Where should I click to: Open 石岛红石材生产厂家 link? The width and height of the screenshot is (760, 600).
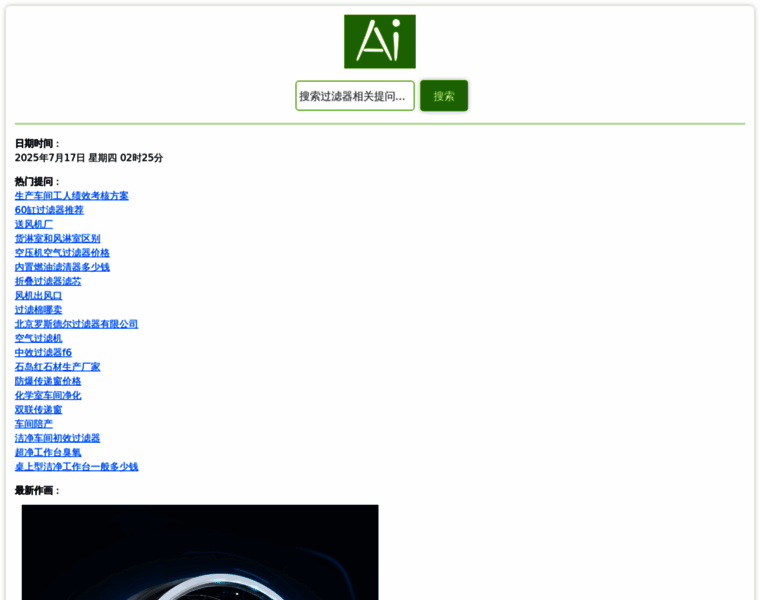[57, 367]
